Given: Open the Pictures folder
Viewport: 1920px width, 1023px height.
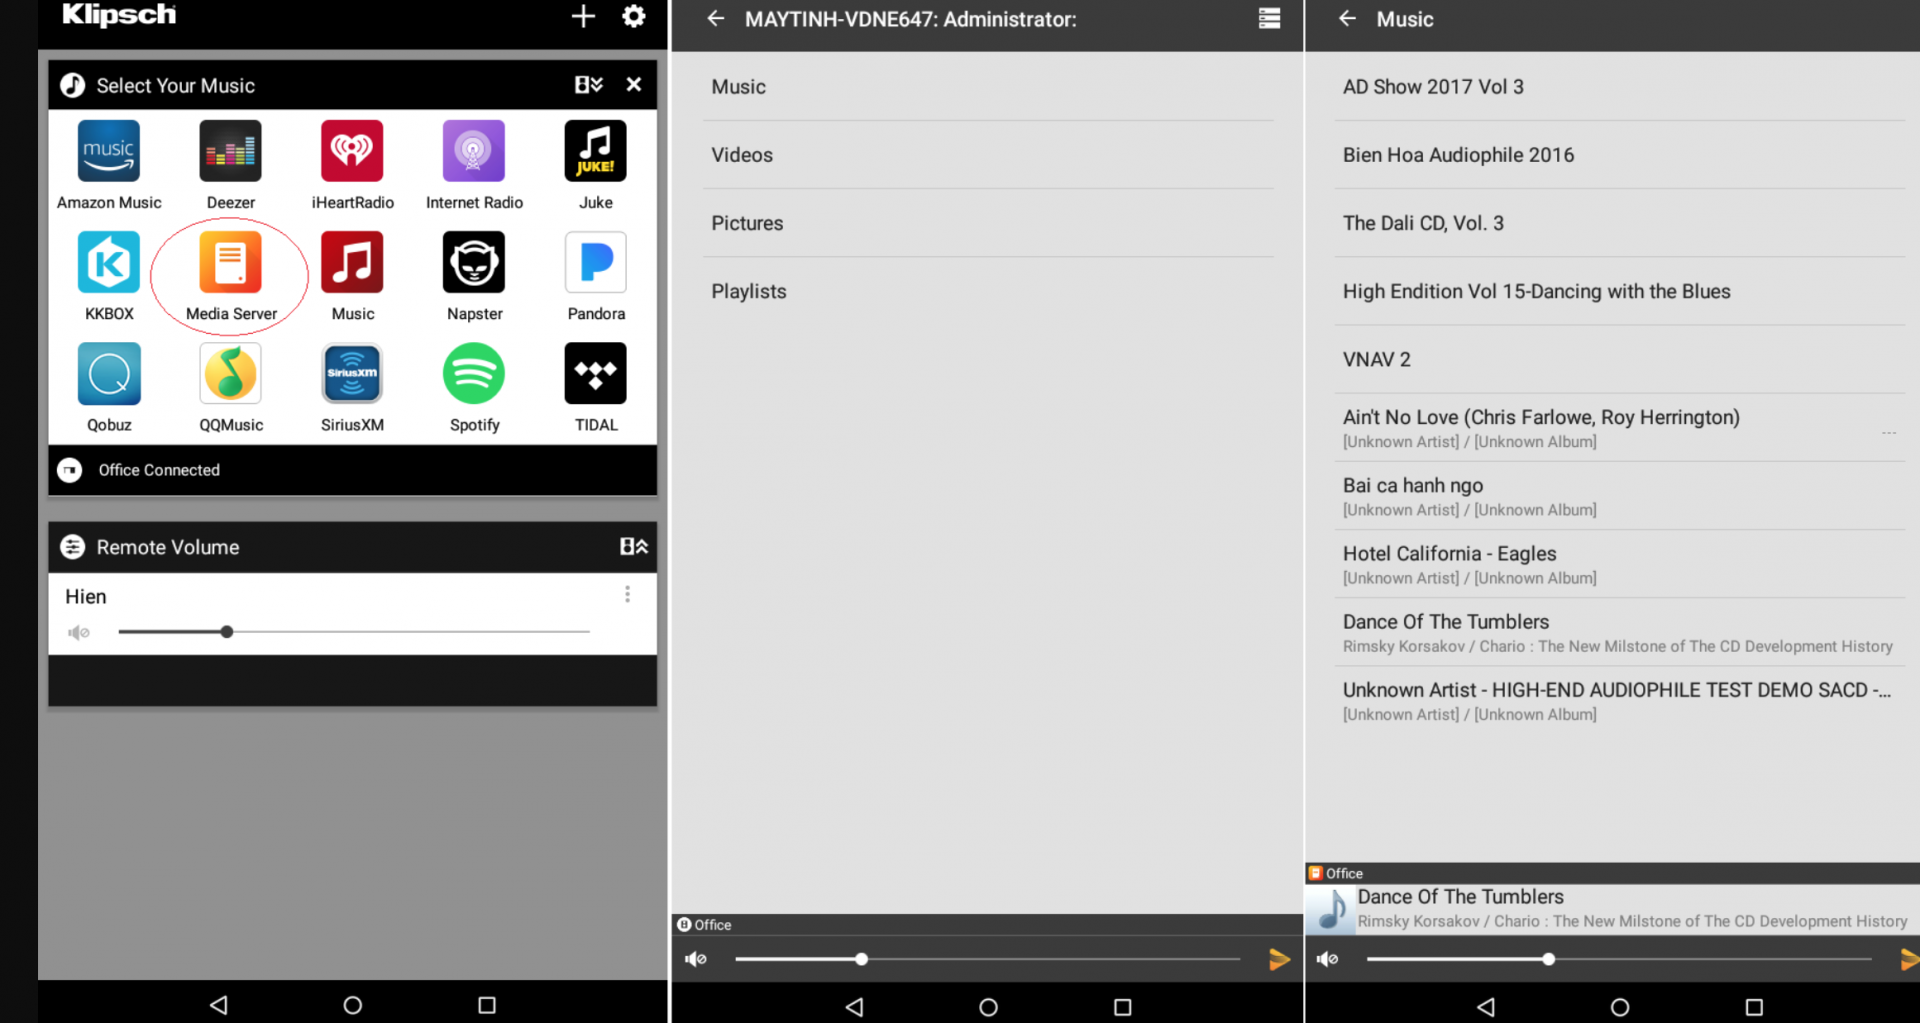Looking at the screenshot, I should point(988,223).
